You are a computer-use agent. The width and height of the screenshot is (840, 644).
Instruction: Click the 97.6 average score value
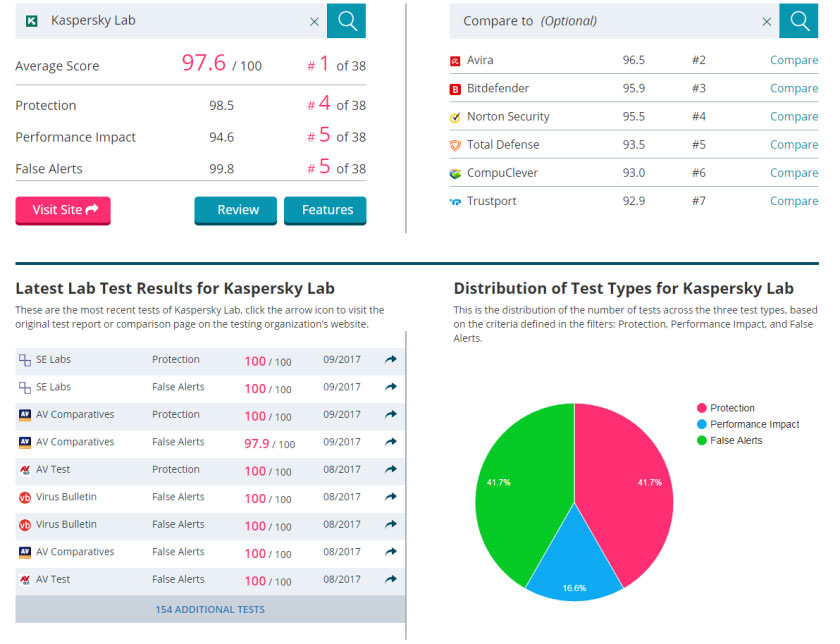[x=204, y=63]
